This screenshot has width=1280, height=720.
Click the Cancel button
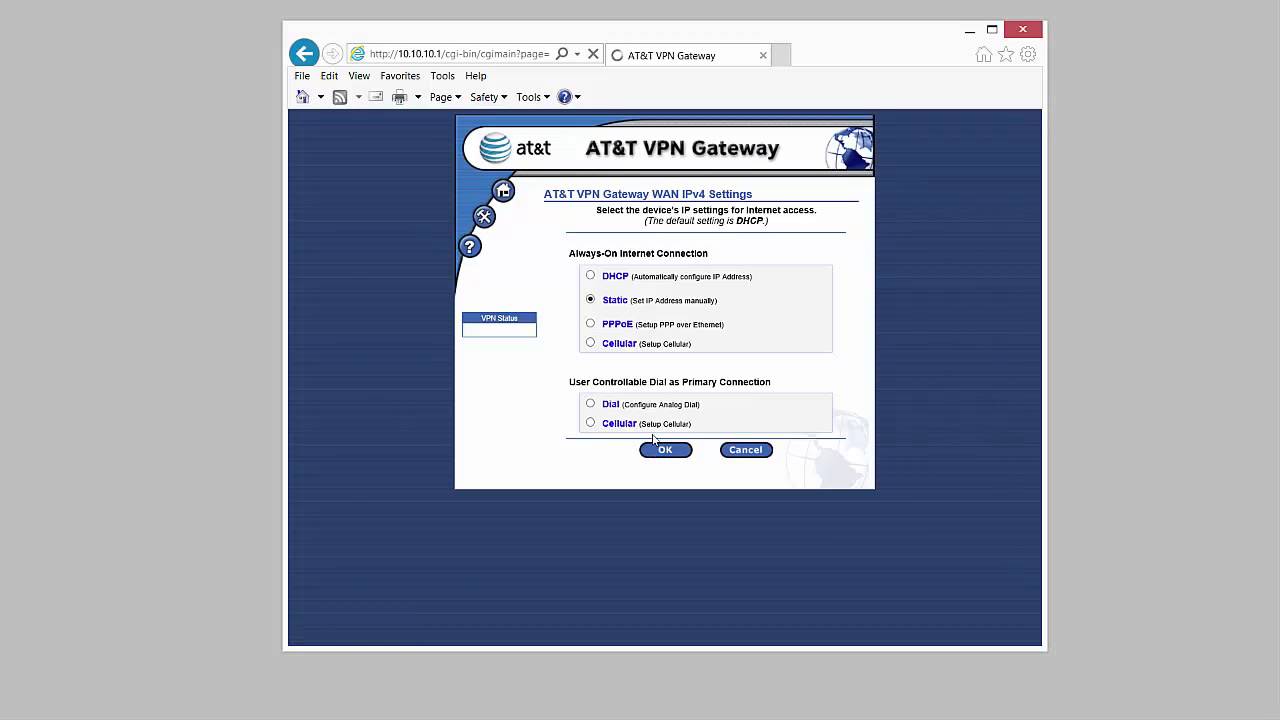[x=746, y=450]
